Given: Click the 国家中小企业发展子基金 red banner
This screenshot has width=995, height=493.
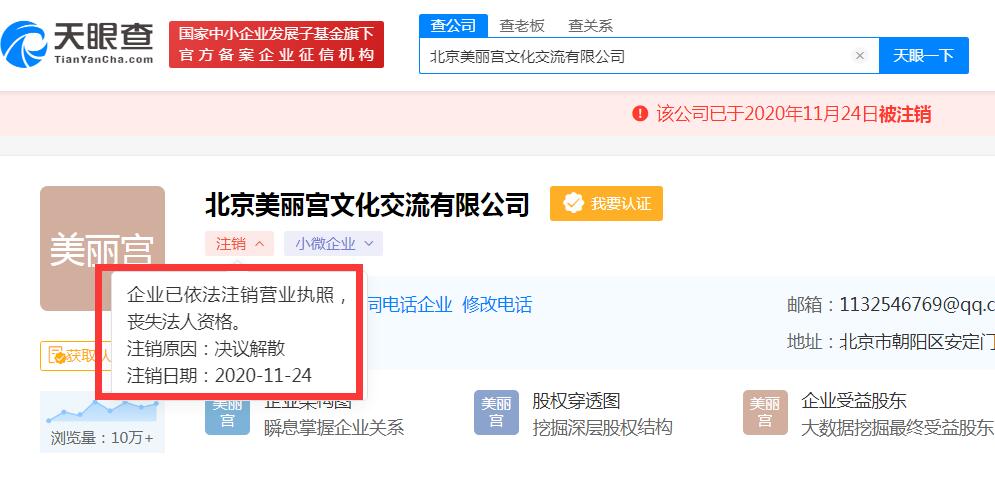Looking at the screenshot, I should 276,44.
